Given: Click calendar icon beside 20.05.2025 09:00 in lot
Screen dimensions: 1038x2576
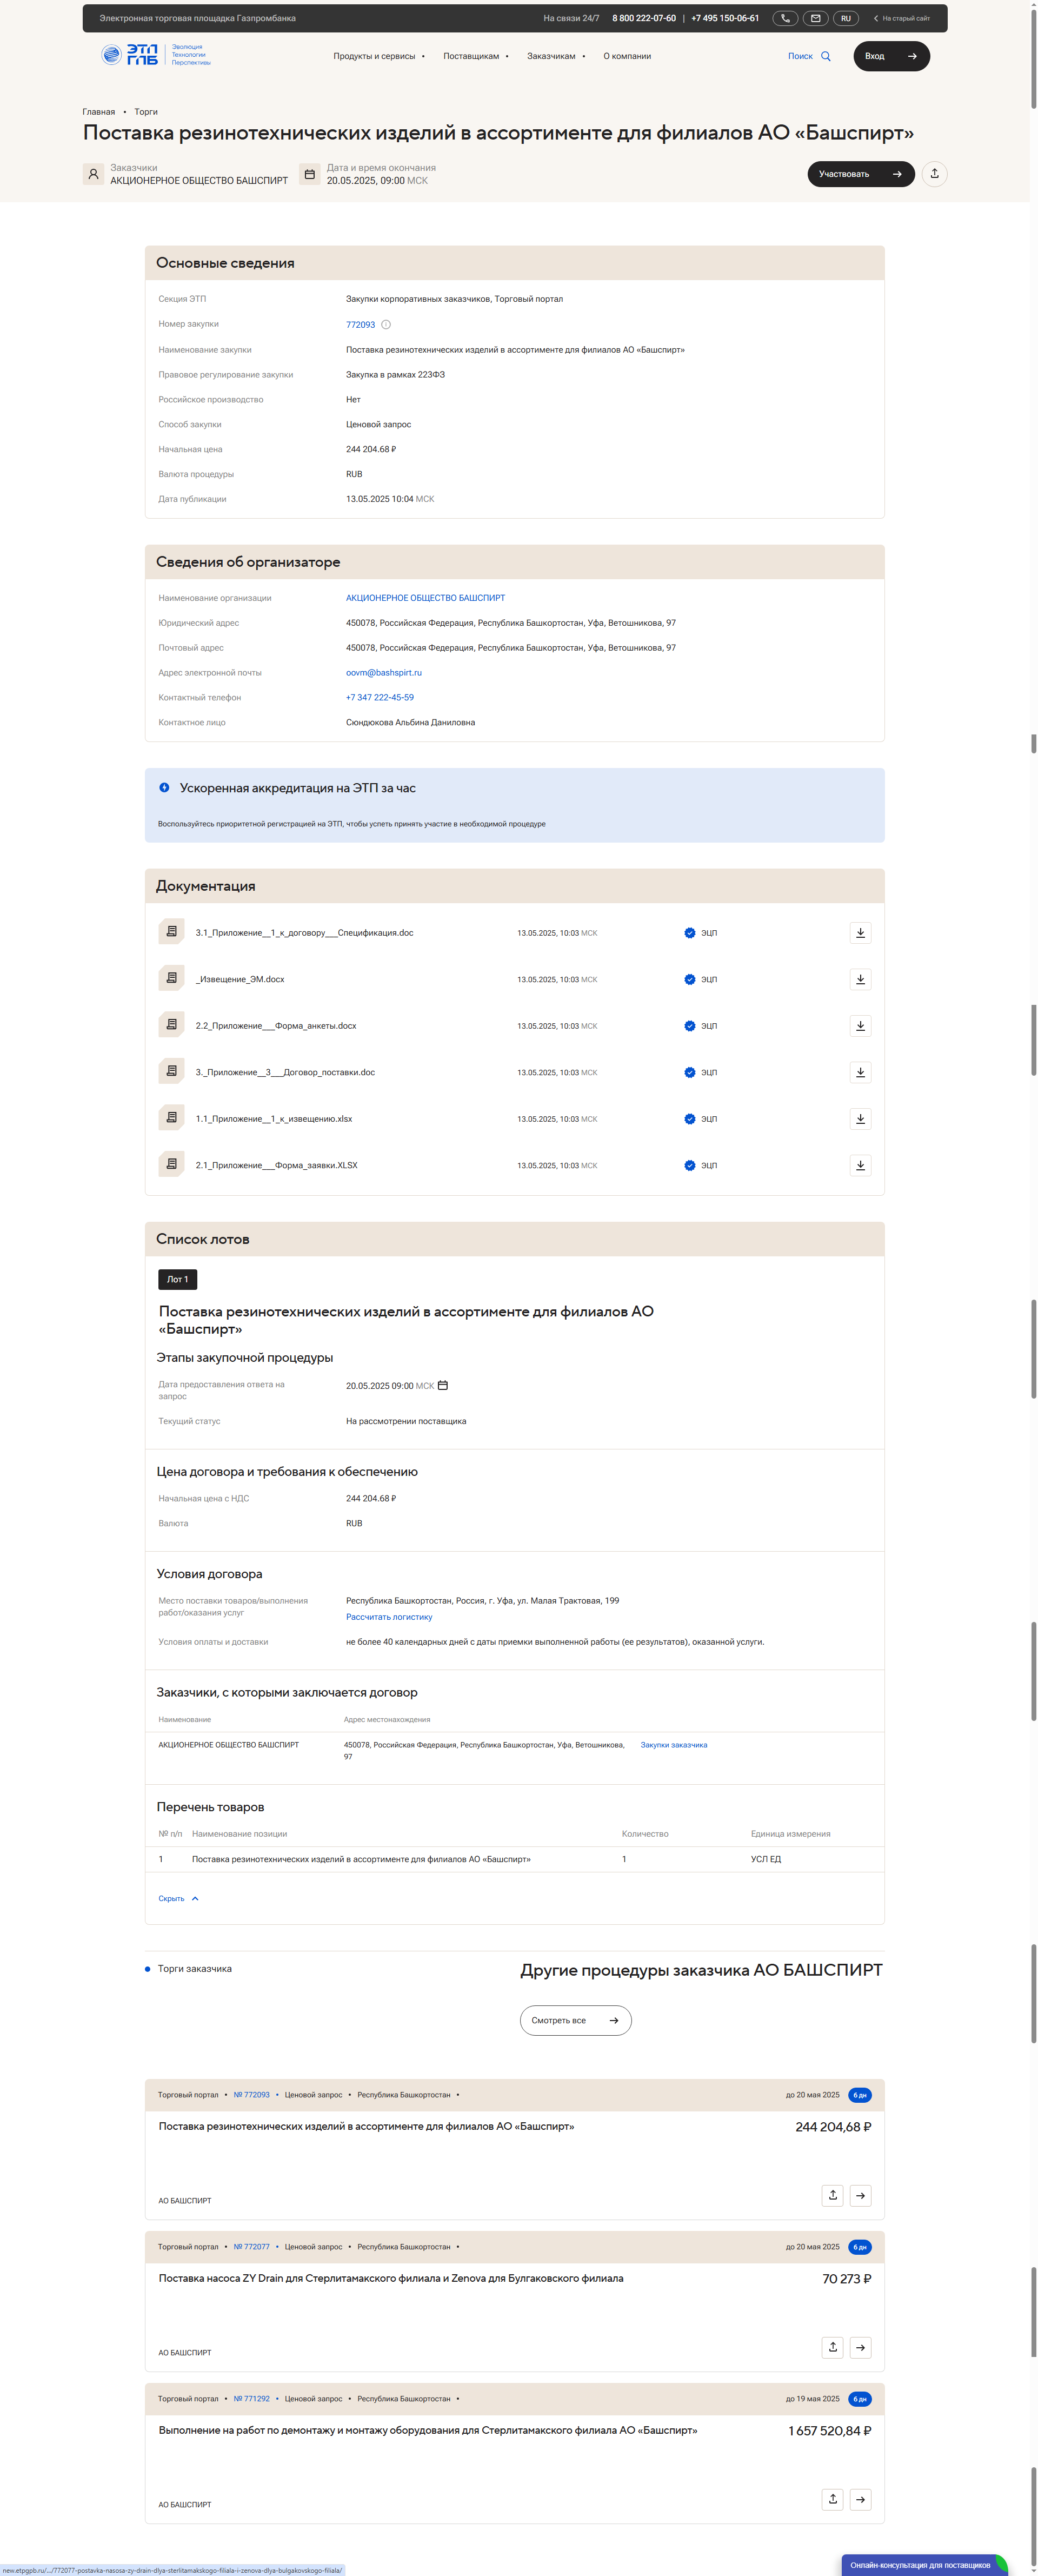Looking at the screenshot, I should pyautogui.click(x=443, y=1385).
